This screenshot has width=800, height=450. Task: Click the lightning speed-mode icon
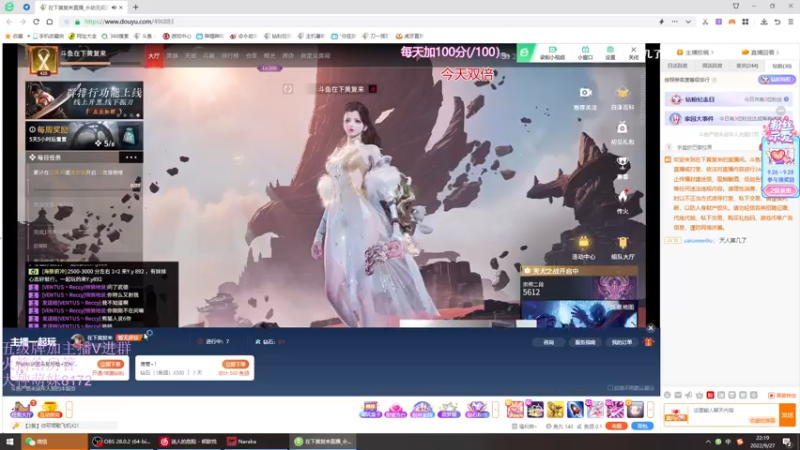tap(661, 22)
